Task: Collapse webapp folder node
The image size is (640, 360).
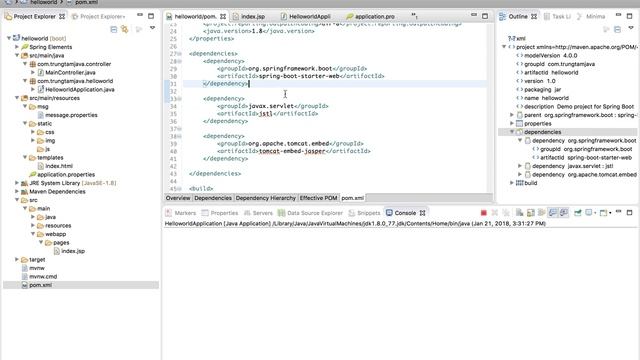Action: pos(33,234)
